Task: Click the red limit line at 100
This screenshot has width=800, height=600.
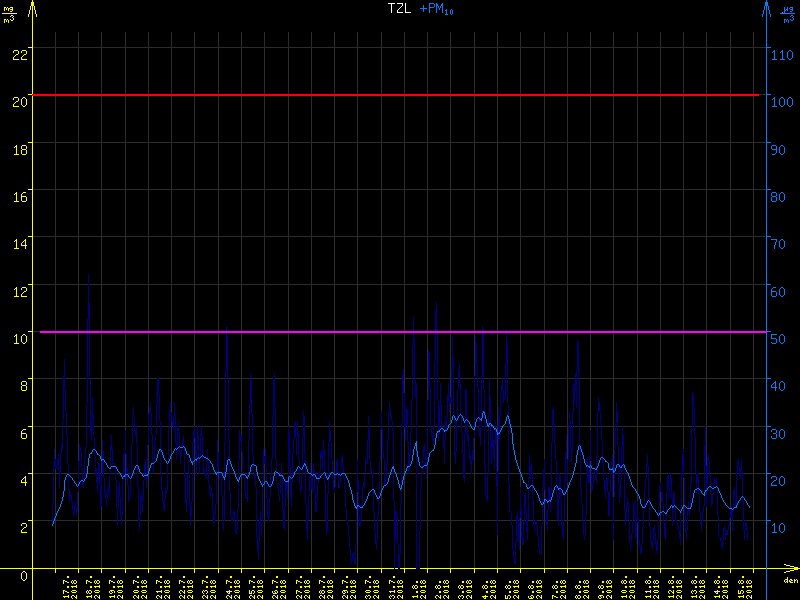Action: (x=400, y=95)
